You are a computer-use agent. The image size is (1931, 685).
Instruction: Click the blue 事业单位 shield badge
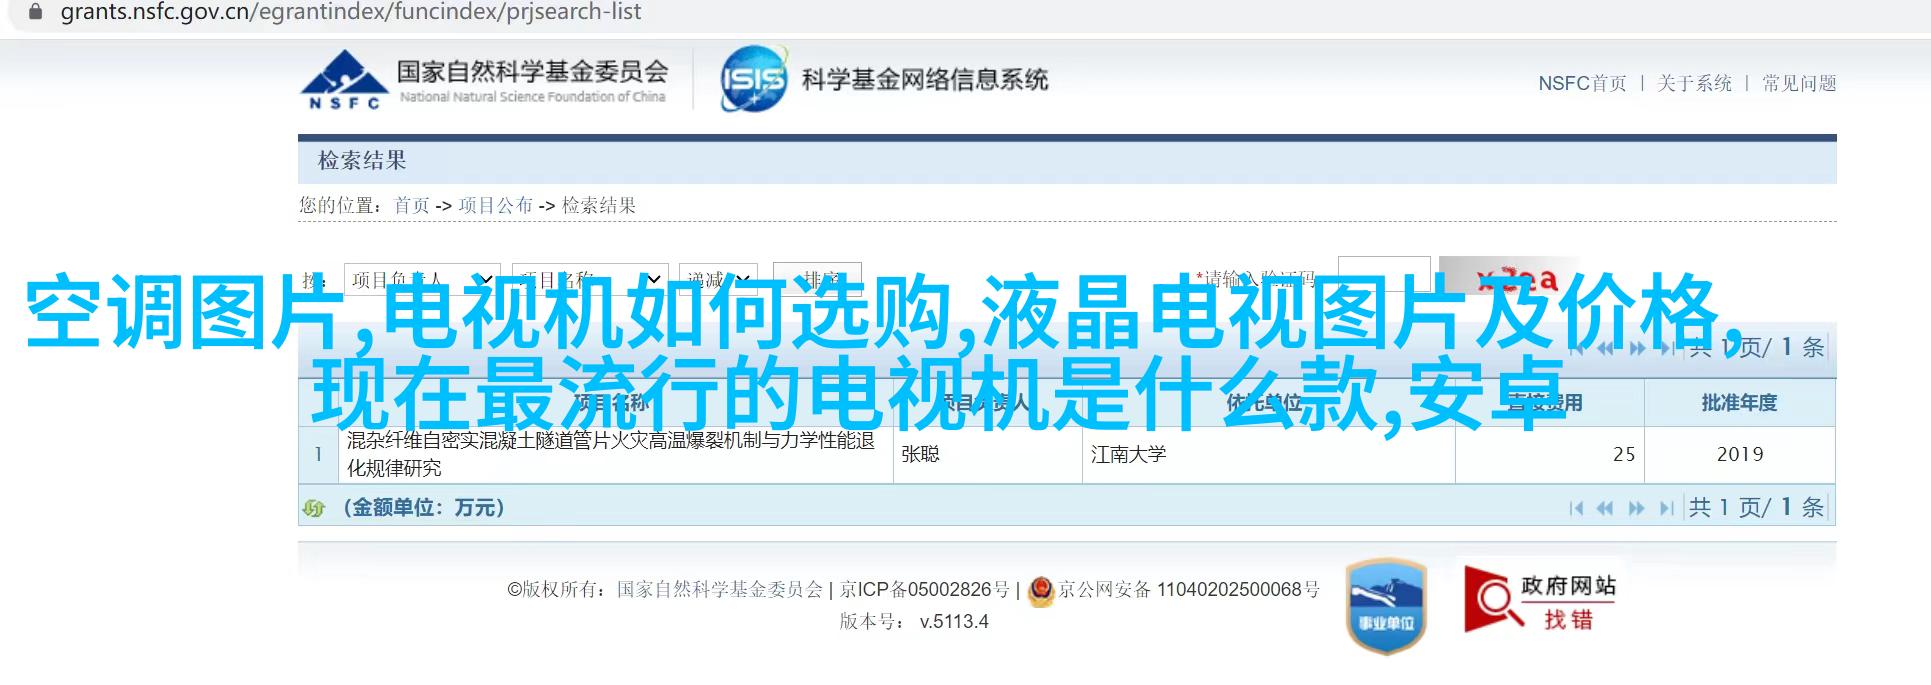1385,607
